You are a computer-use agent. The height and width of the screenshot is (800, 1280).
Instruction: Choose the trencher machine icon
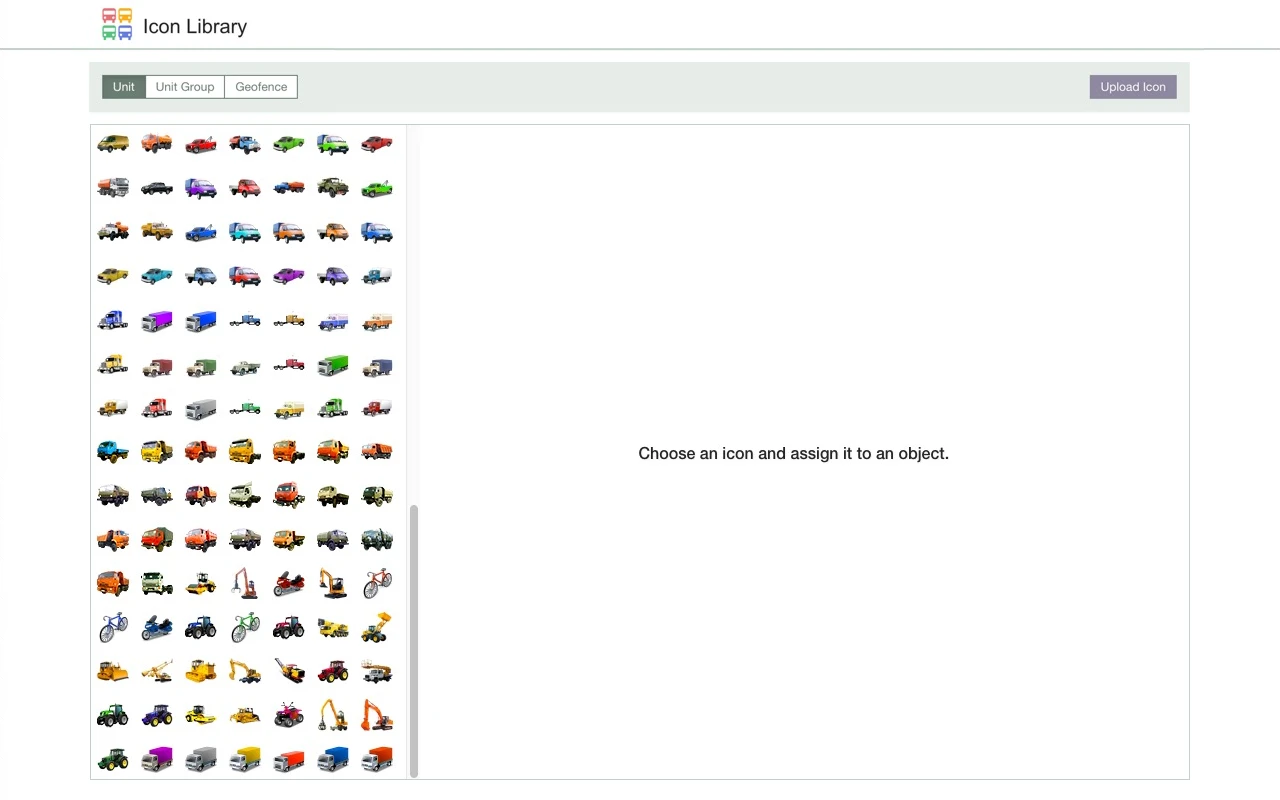[x=289, y=671]
